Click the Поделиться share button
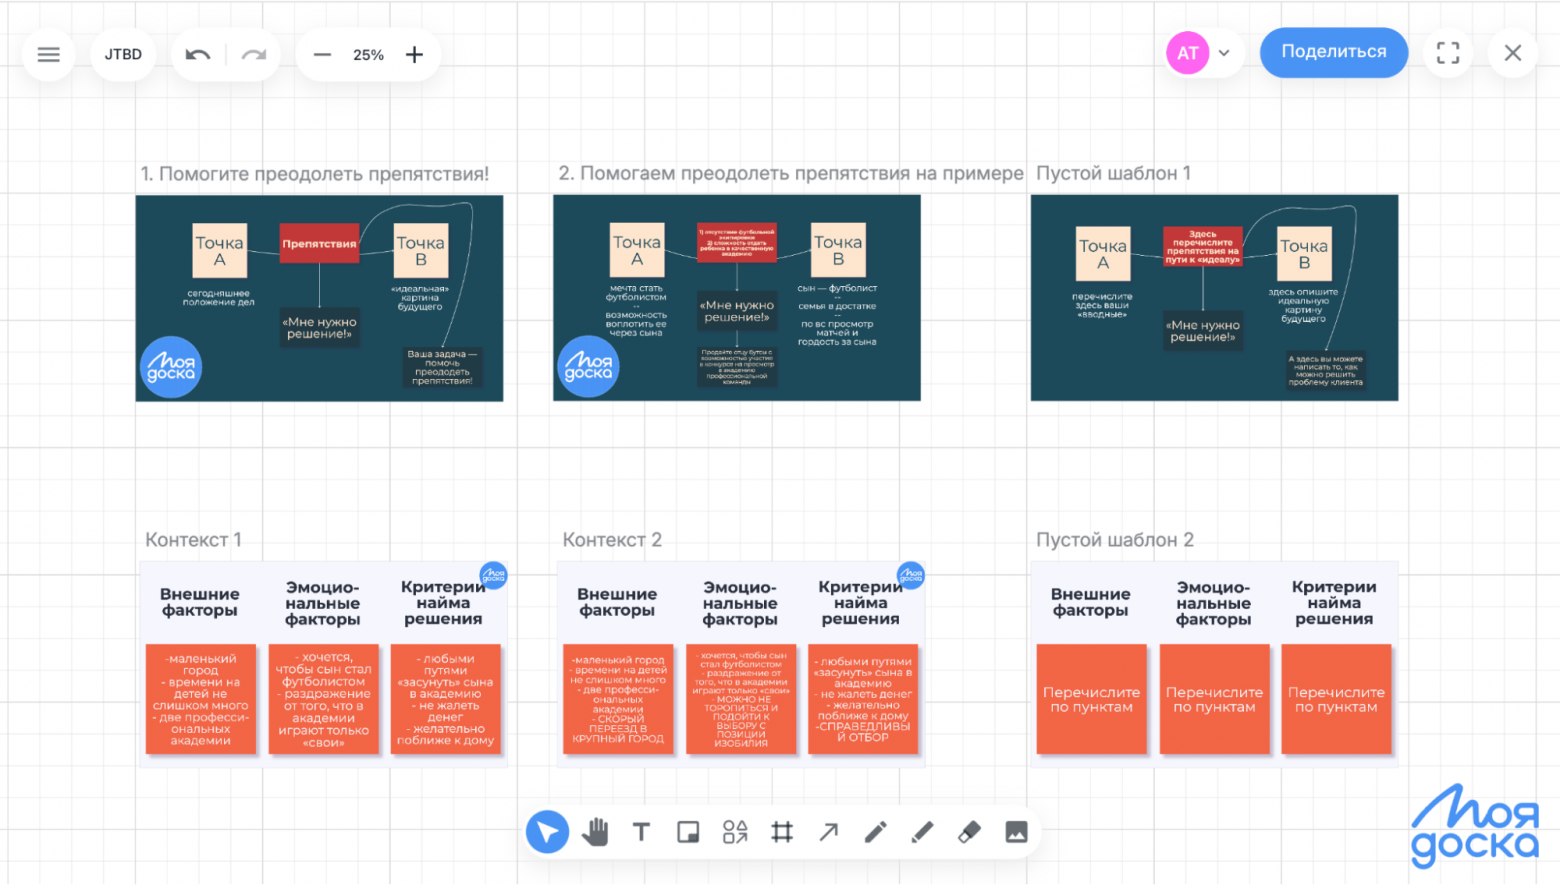This screenshot has width=1560, height=885. pos(1333,52)
